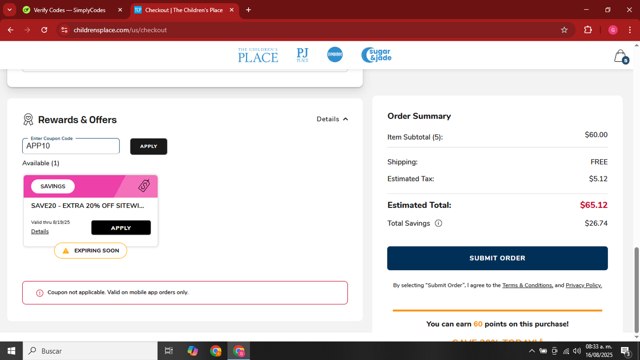
Task: View site information icon in address bar
Action: click(64, 30)
